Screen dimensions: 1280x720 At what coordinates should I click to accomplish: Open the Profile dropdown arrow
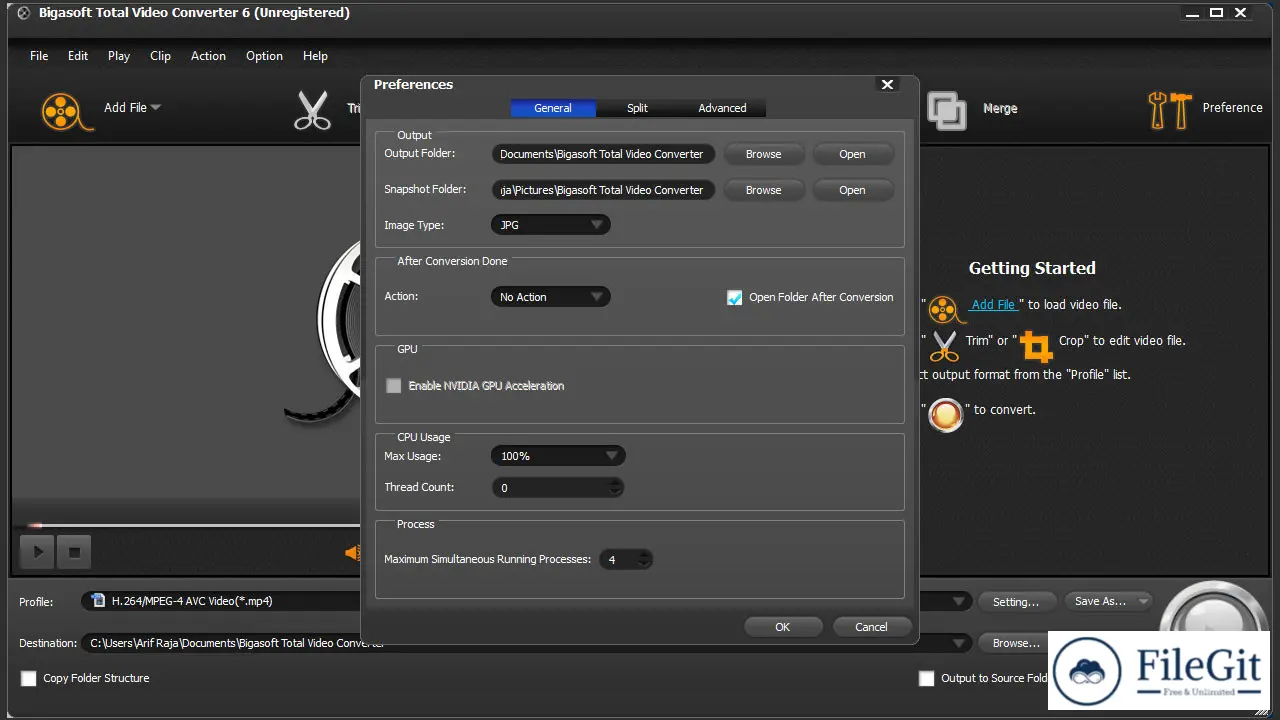(959, 602)
